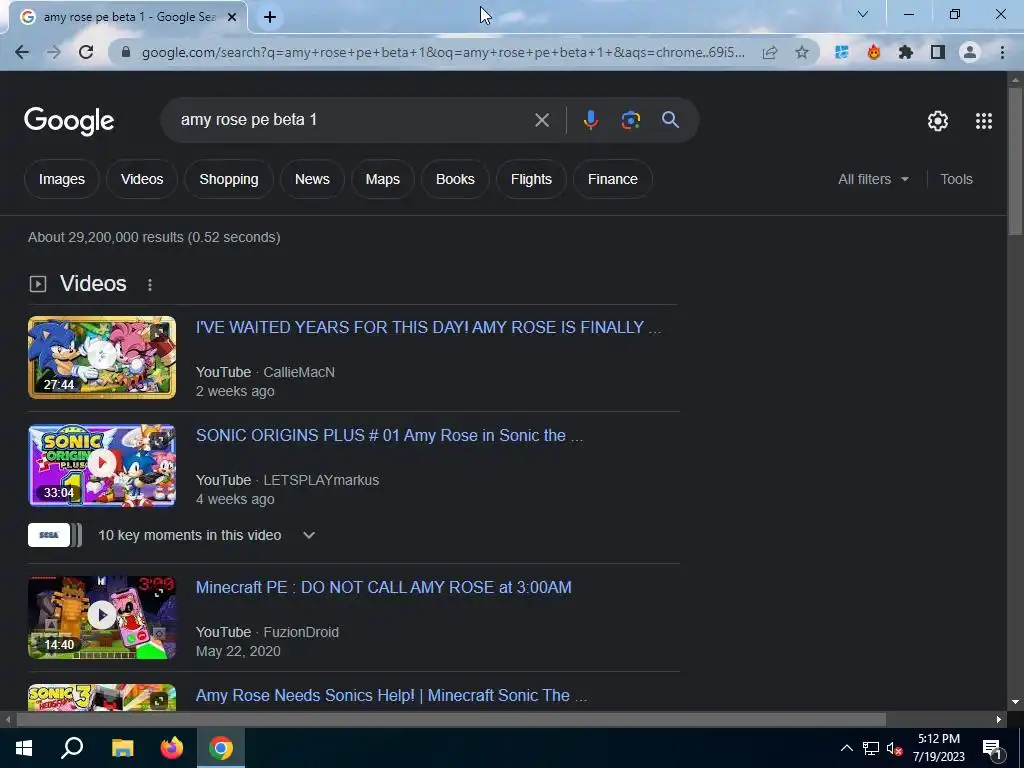Screen dimensions: 1024x768
Task: Open the tab search chevron in title bar
Action: tap(863, 14)
